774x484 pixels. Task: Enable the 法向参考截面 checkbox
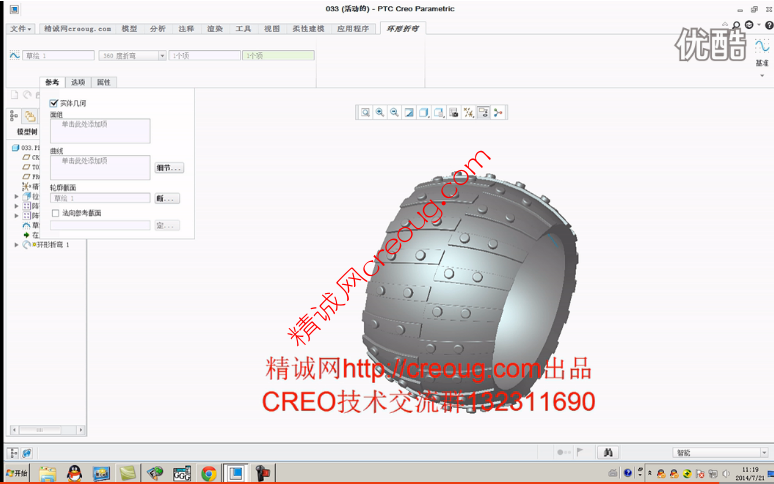pyautogui.click(x=56, y=213)
